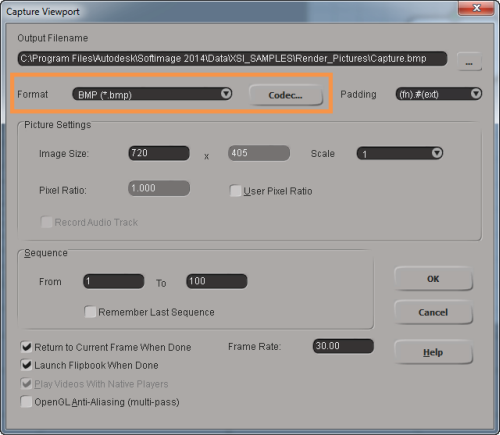Expand the Padding dropdown
Screen dimensions: 500x435
(439, 94)
